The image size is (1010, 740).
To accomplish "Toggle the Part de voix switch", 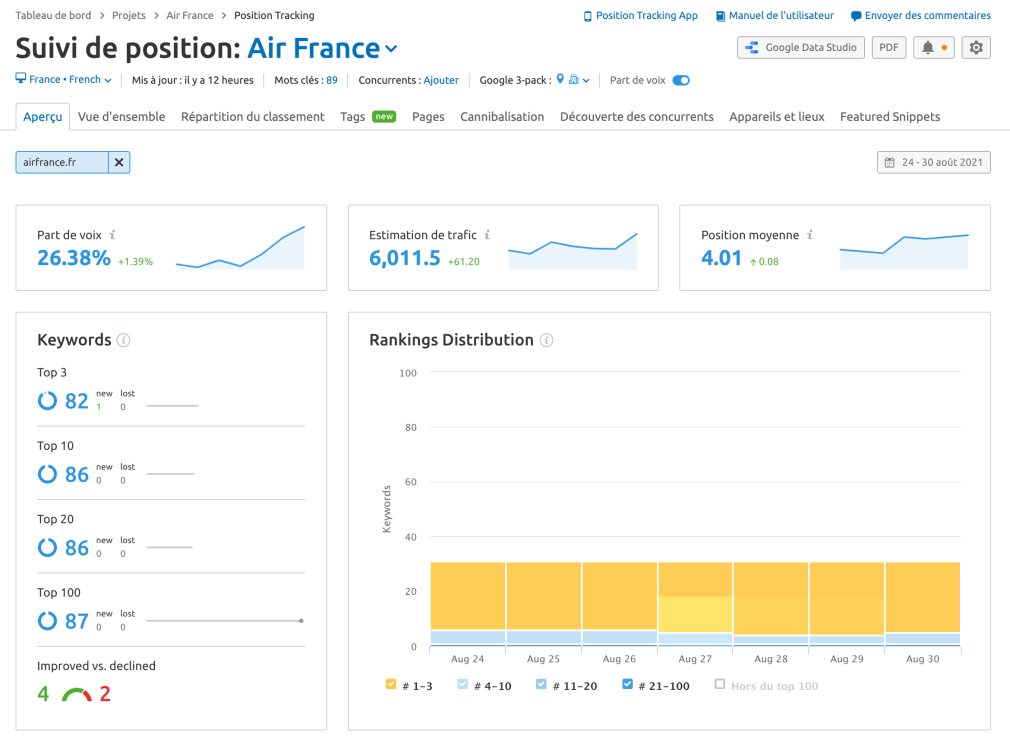I will [x=681, y=81].
